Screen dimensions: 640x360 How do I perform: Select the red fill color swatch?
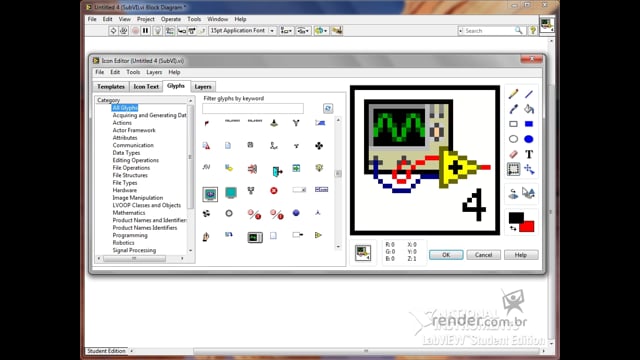(528, 227)
